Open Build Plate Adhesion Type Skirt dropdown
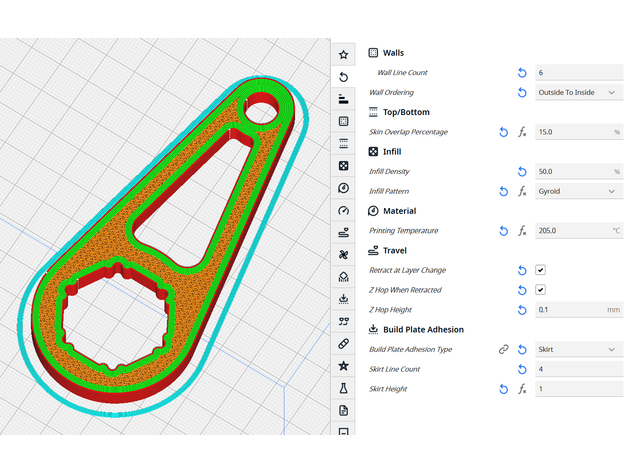Screen dimensions: 628x472 click(579, 350)
